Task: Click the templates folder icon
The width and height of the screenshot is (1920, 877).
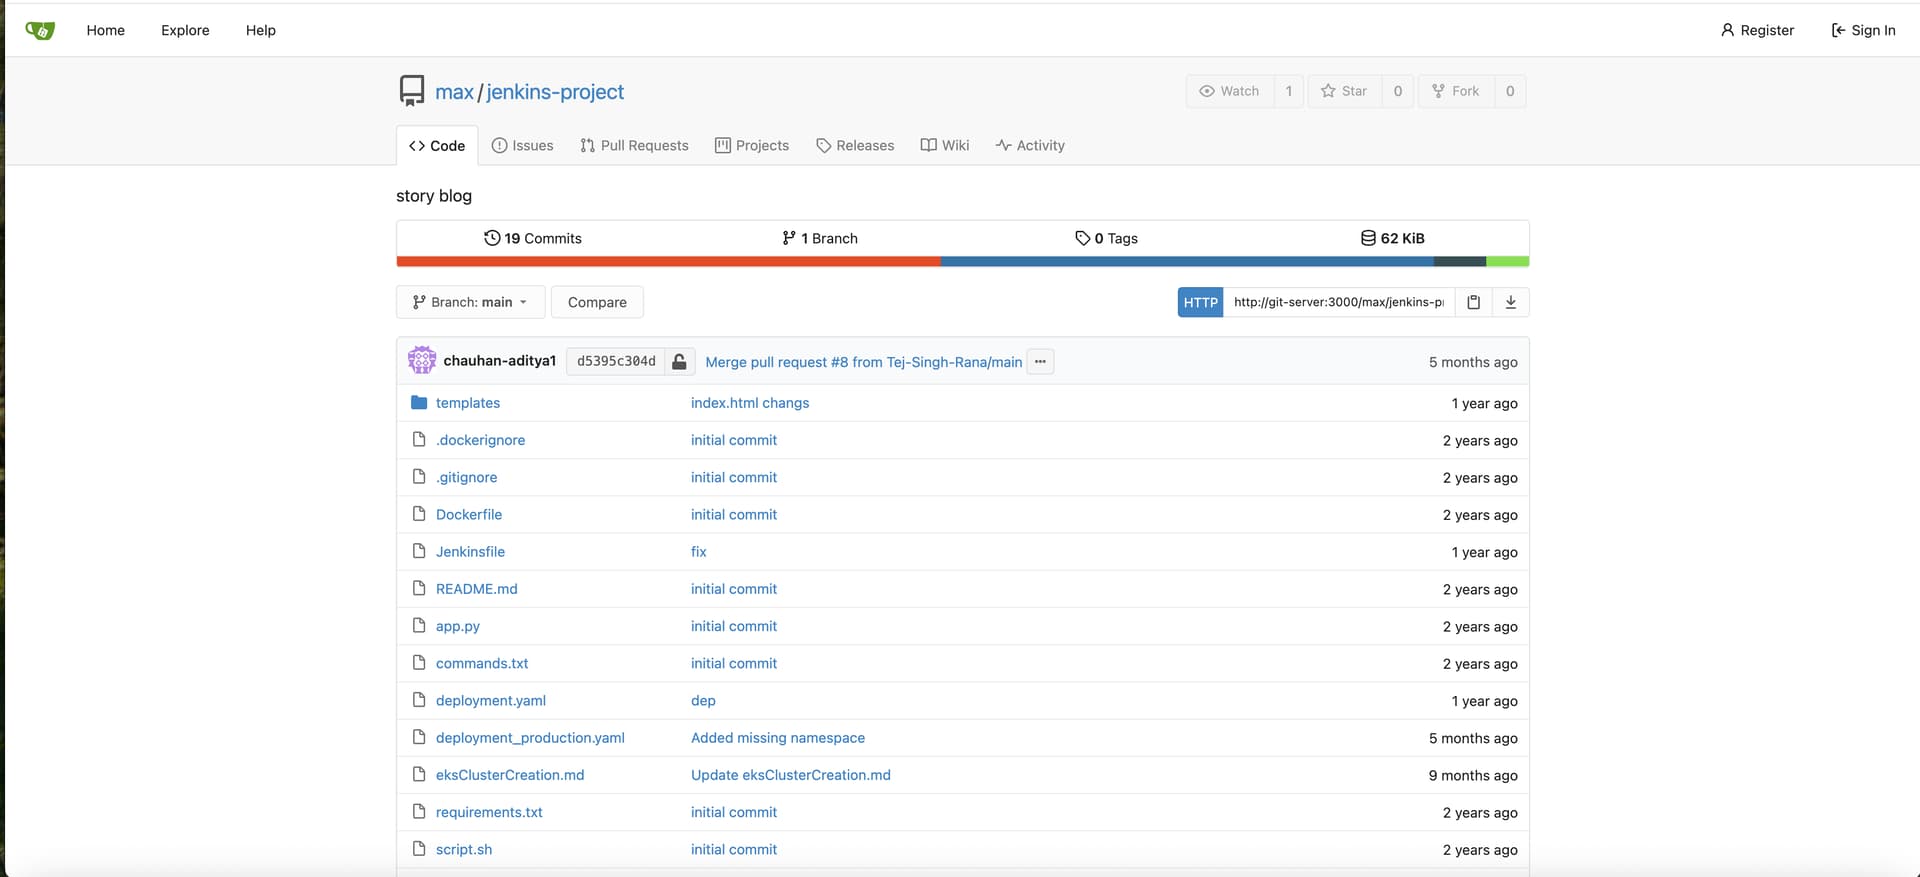Action: (x=419, y=403)
